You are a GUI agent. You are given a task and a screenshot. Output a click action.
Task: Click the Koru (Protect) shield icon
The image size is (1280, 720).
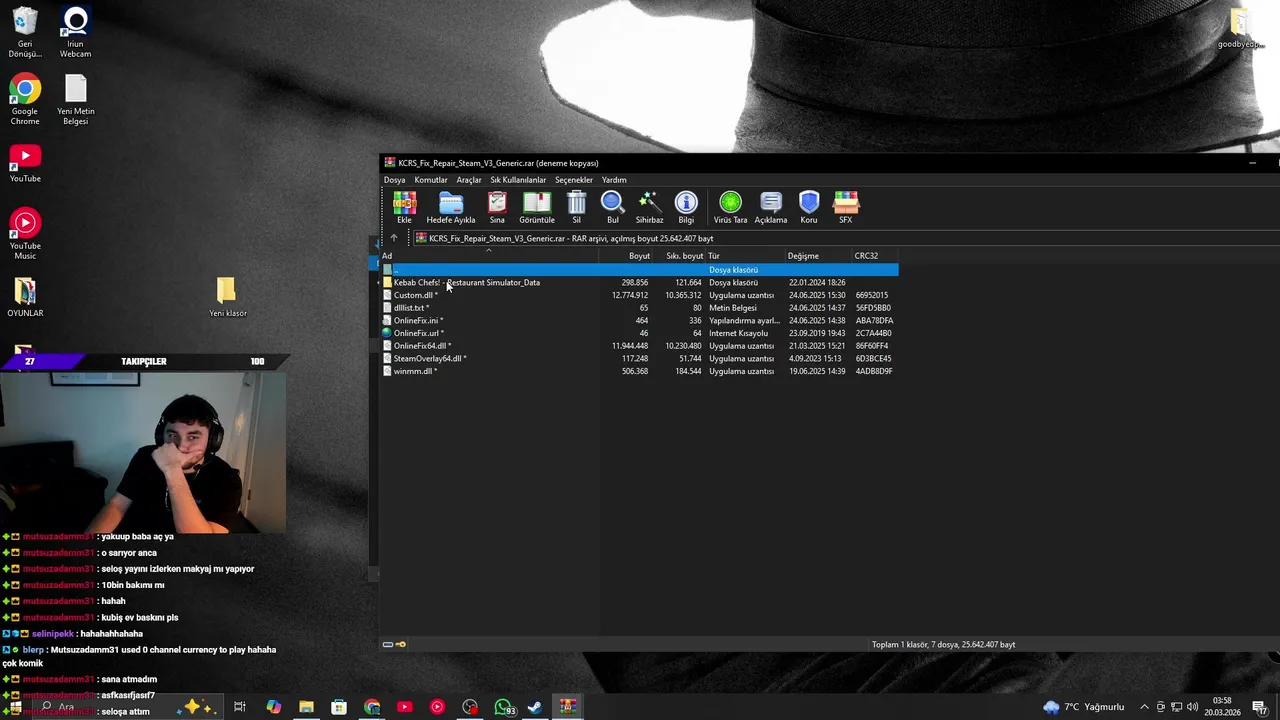tap(809, 207)
